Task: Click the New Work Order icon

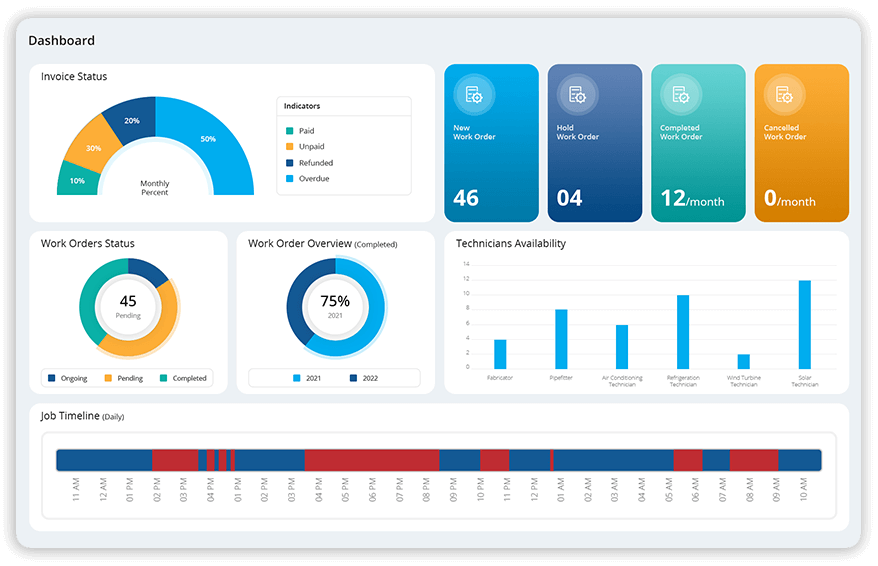Action: click(473, 95)
